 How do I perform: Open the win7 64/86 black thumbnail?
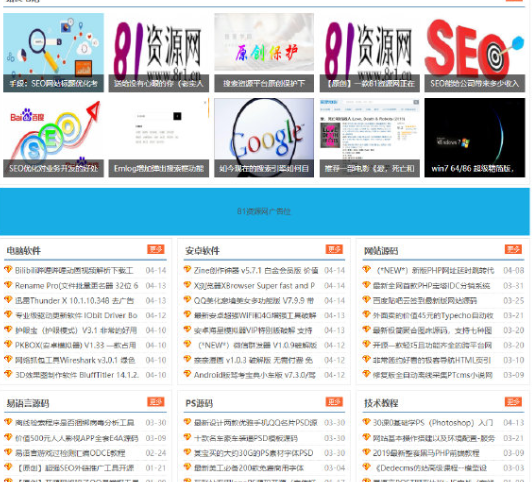tap(475, 137)
